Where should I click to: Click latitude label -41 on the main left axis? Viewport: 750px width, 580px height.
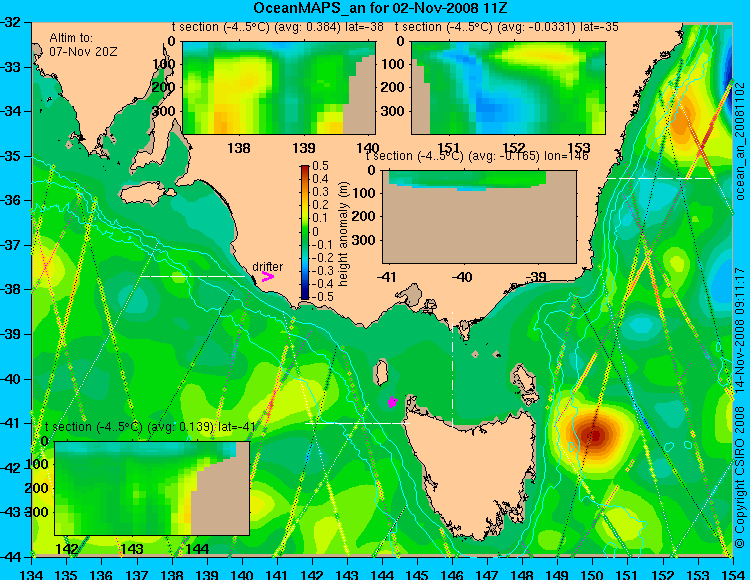click(x=11, y=423)
